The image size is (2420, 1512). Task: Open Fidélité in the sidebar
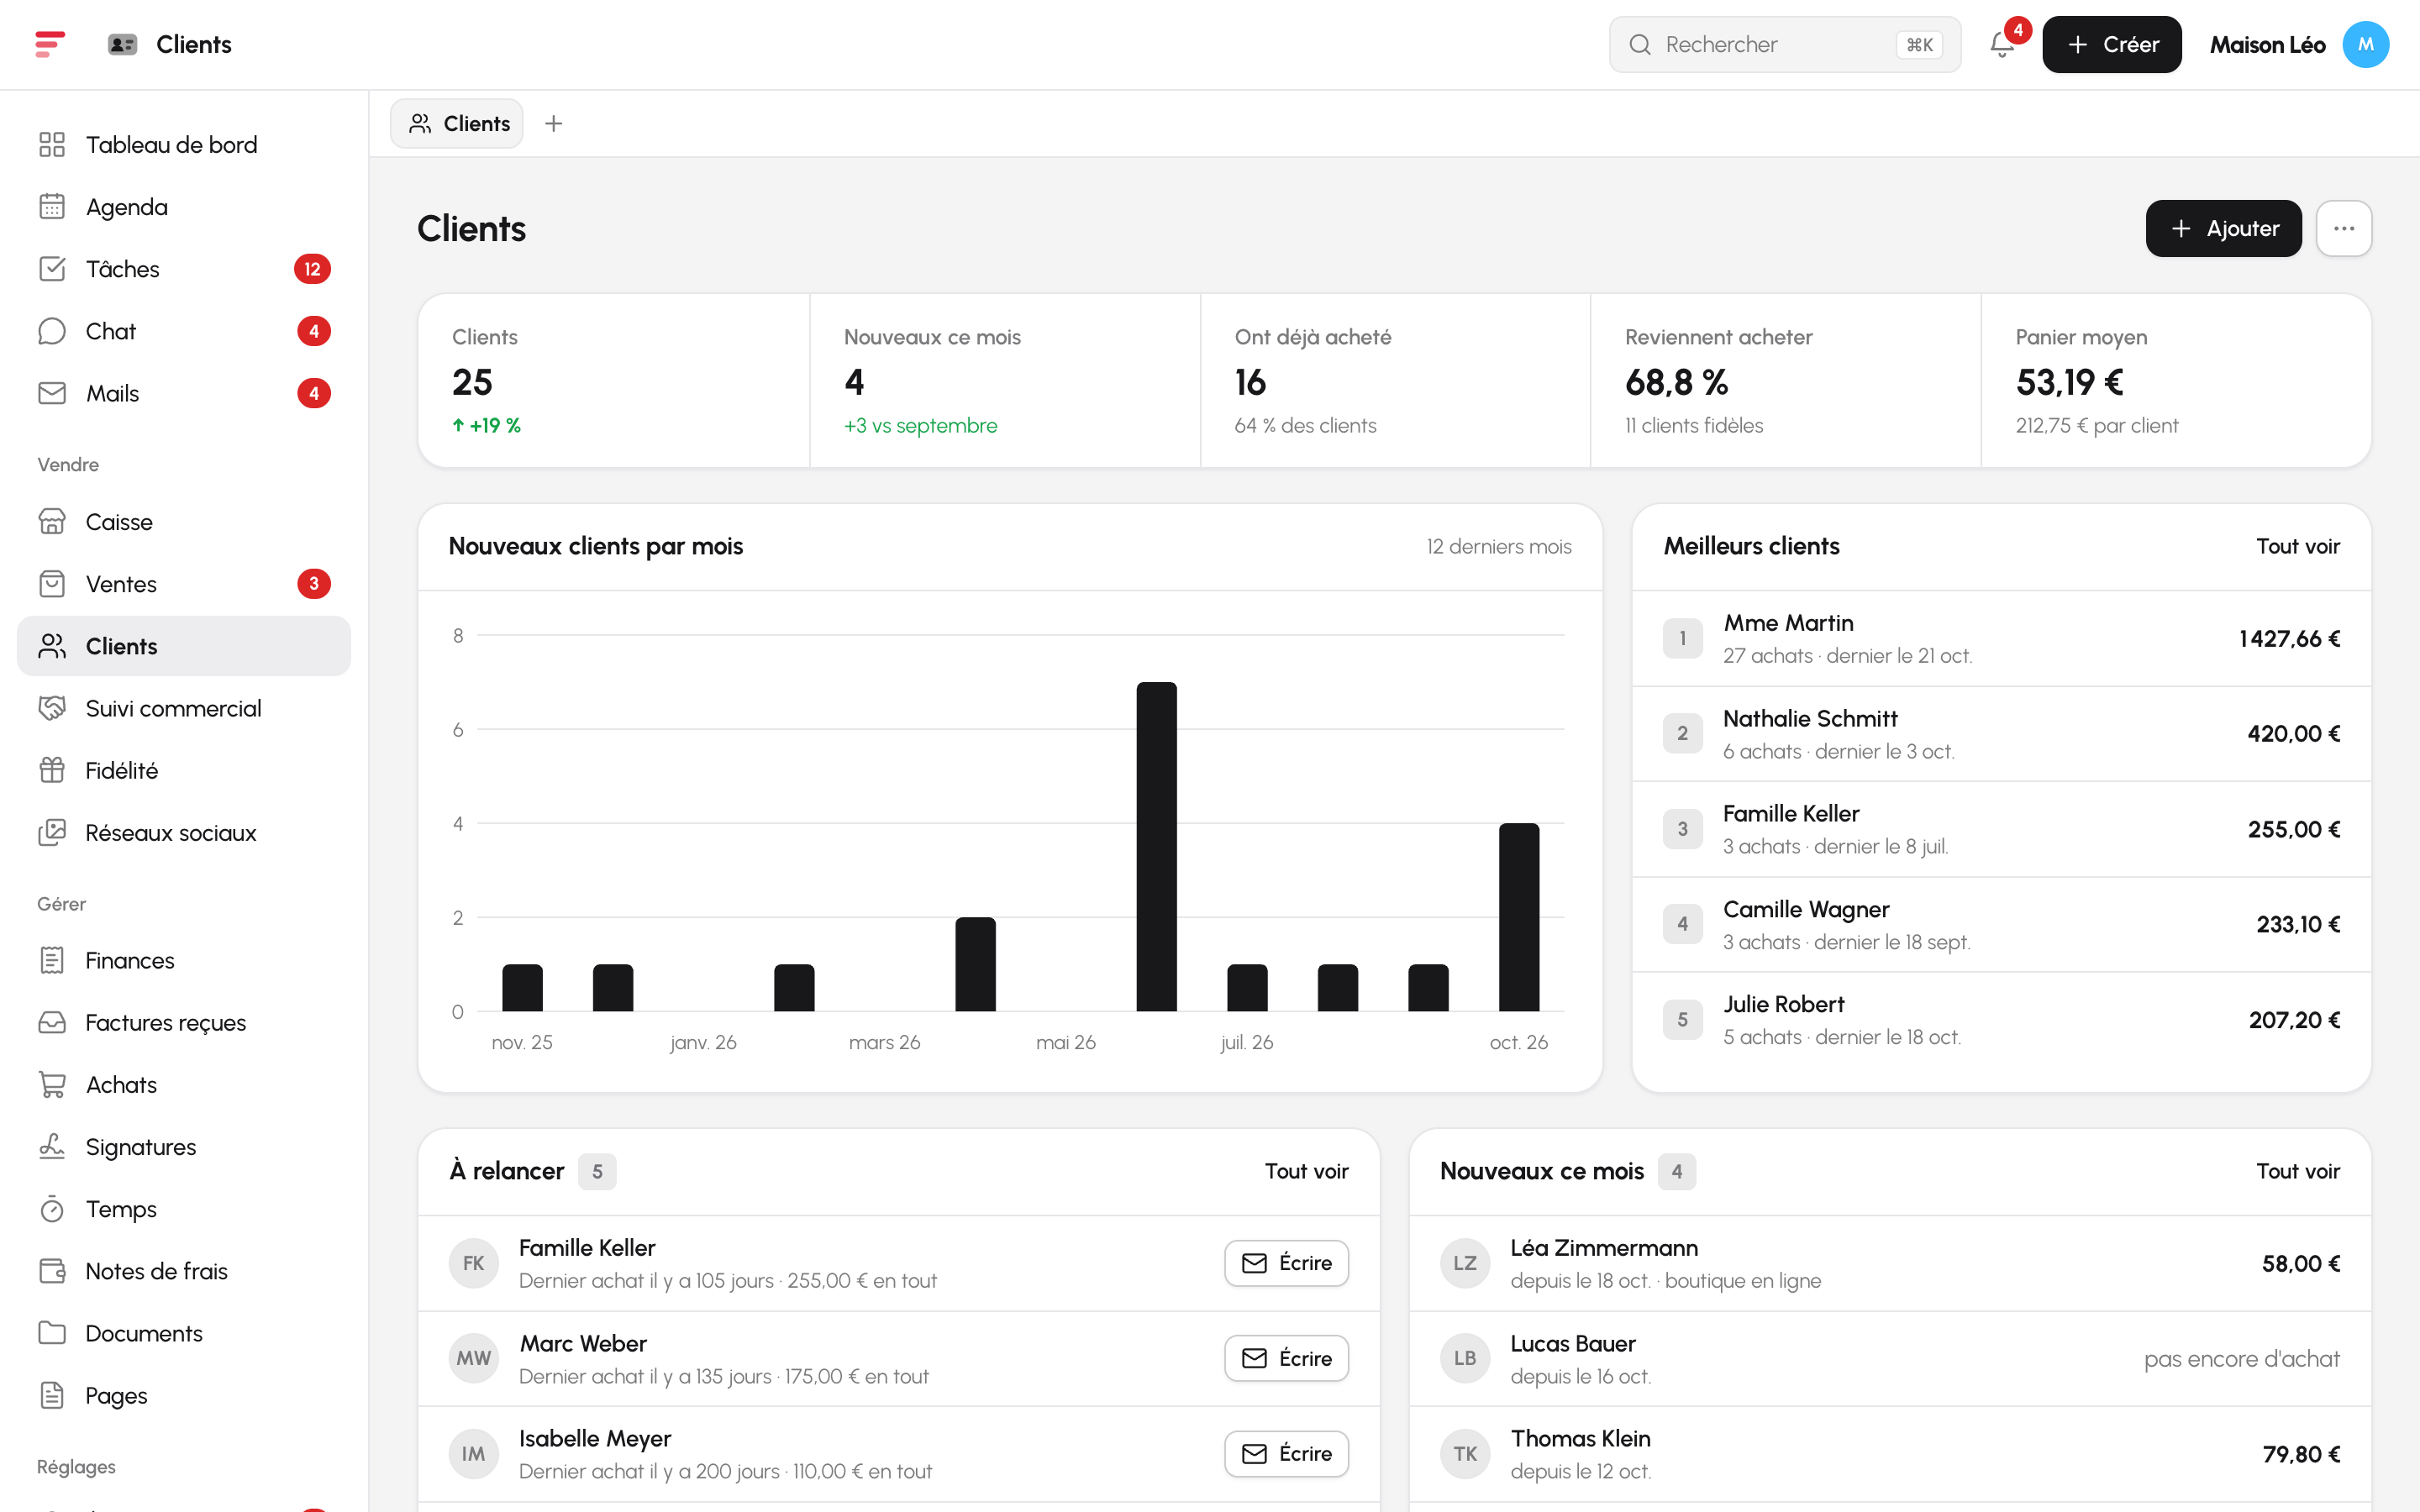(x=184, y=770)
